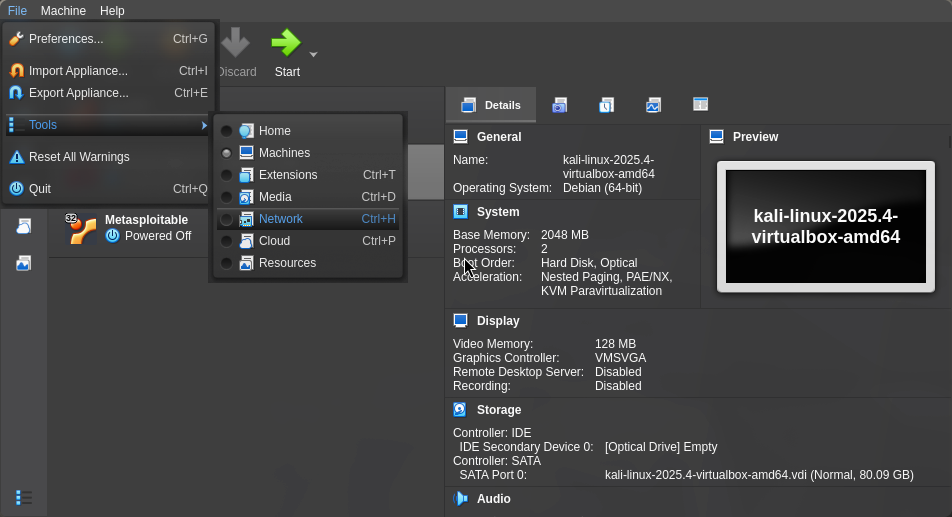Click the Extensions icon in Tools submenu
952x517 pixels.
tap(246, 175)
